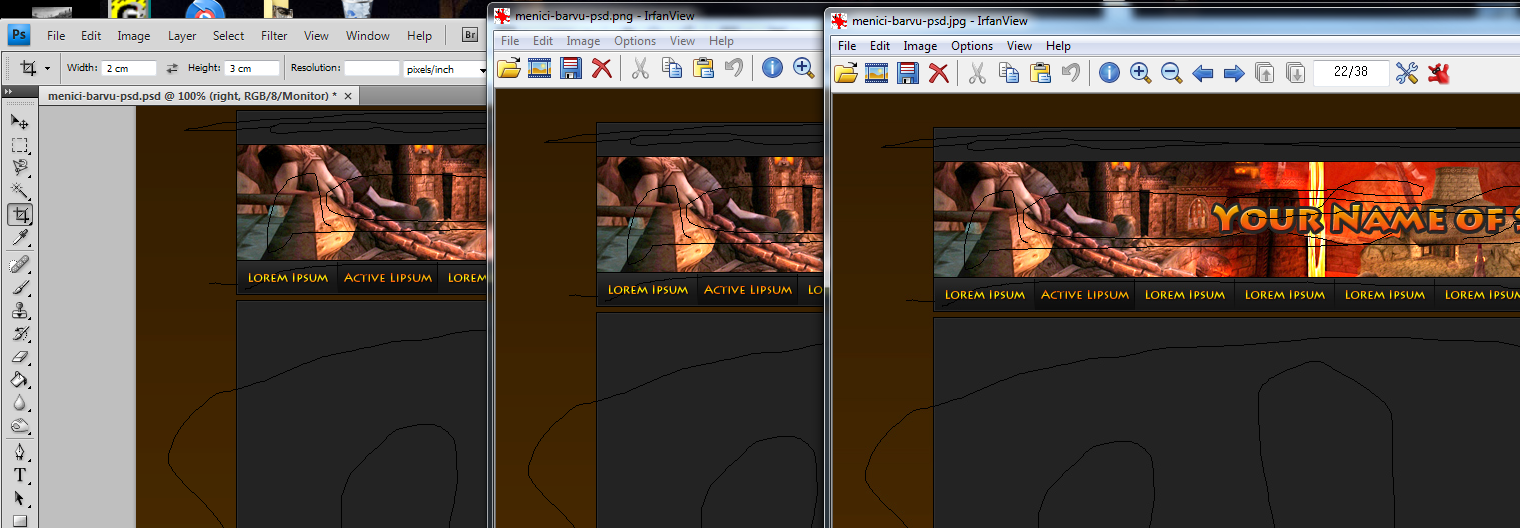The image size is (1520, 528).
Task: Click Copy icon in PNG IrfanView window
Action: 672,68
